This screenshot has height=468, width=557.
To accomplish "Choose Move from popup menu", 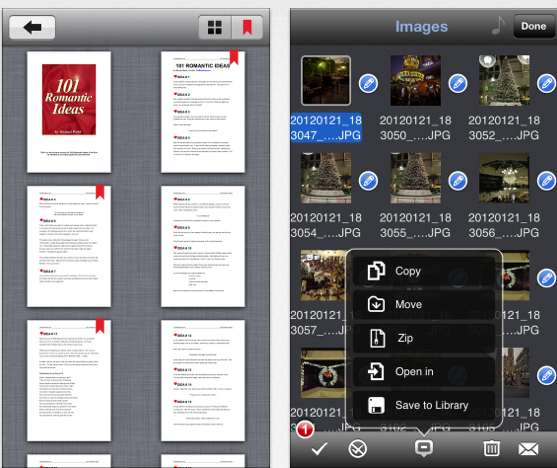I will 424,305.
